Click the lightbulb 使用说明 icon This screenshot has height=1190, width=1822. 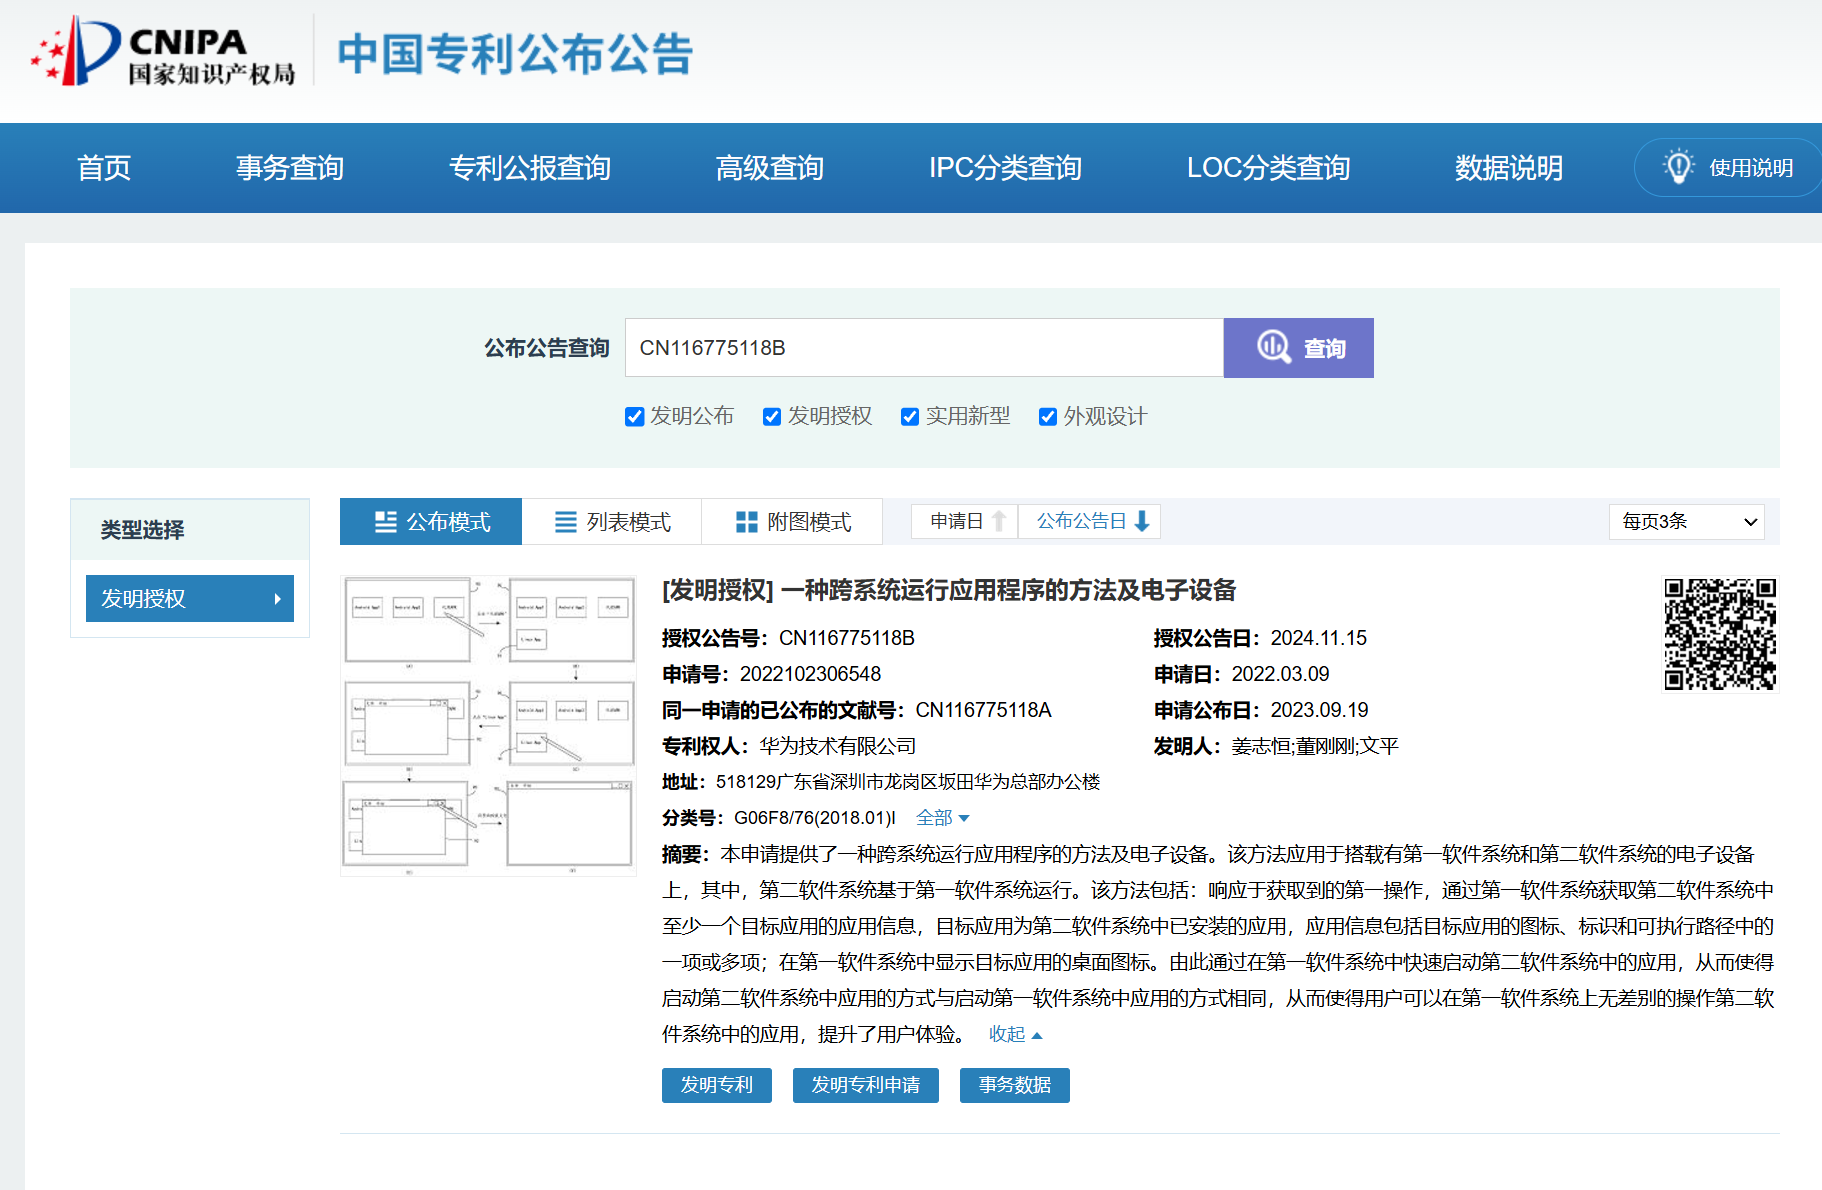[1678, 167]
